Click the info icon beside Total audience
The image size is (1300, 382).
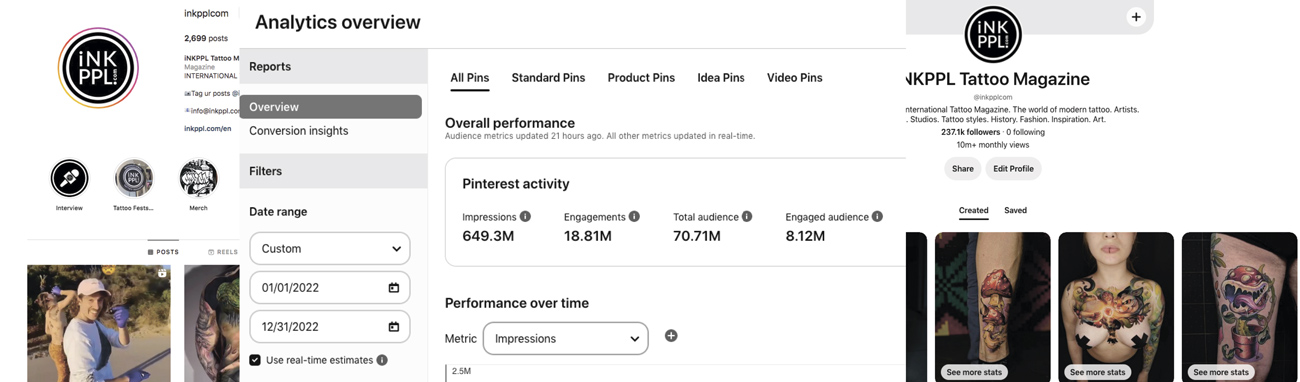[747, 217]
